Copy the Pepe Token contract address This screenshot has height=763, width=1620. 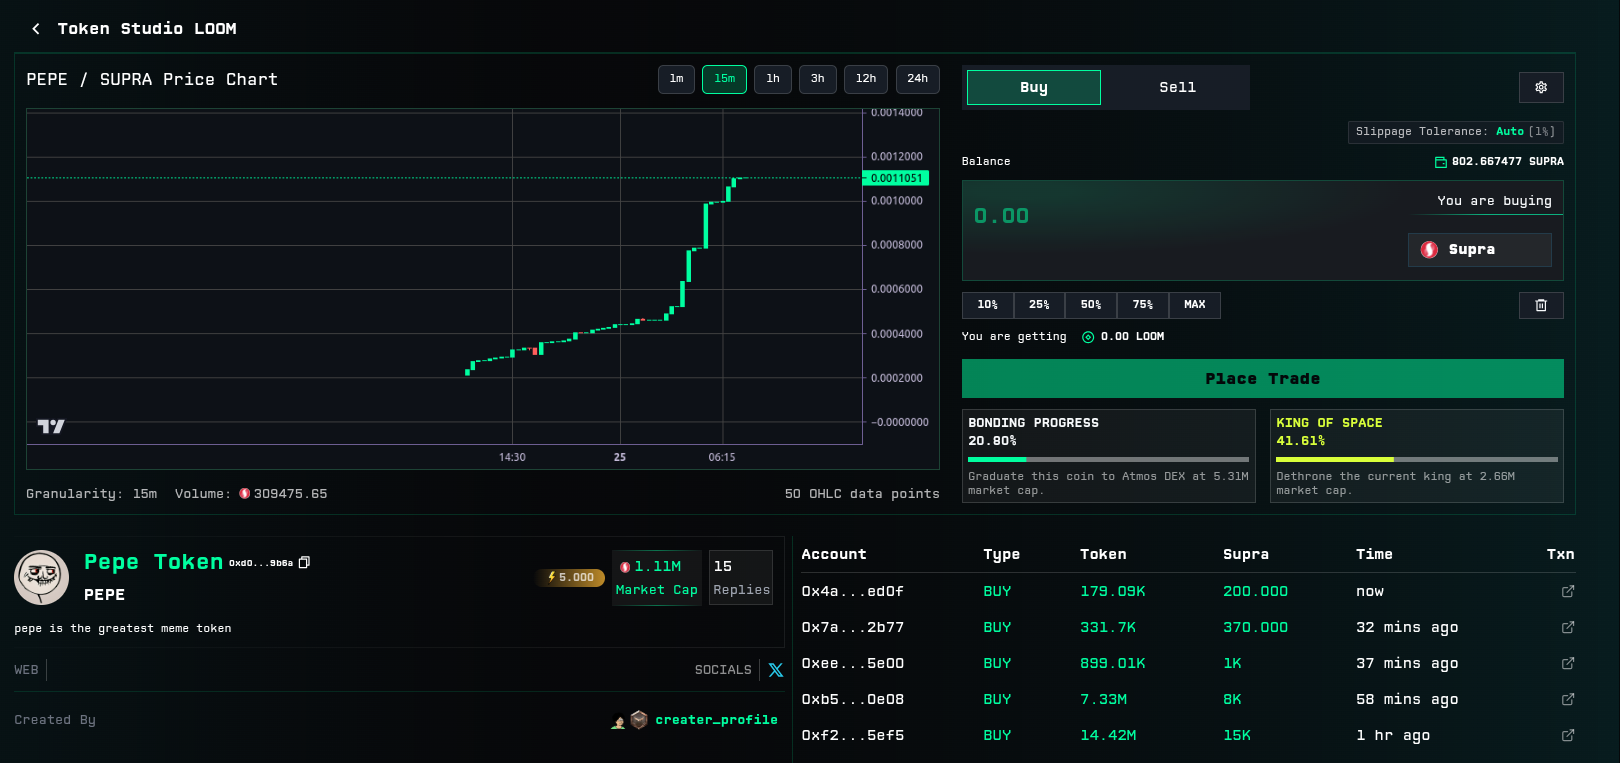304,563
